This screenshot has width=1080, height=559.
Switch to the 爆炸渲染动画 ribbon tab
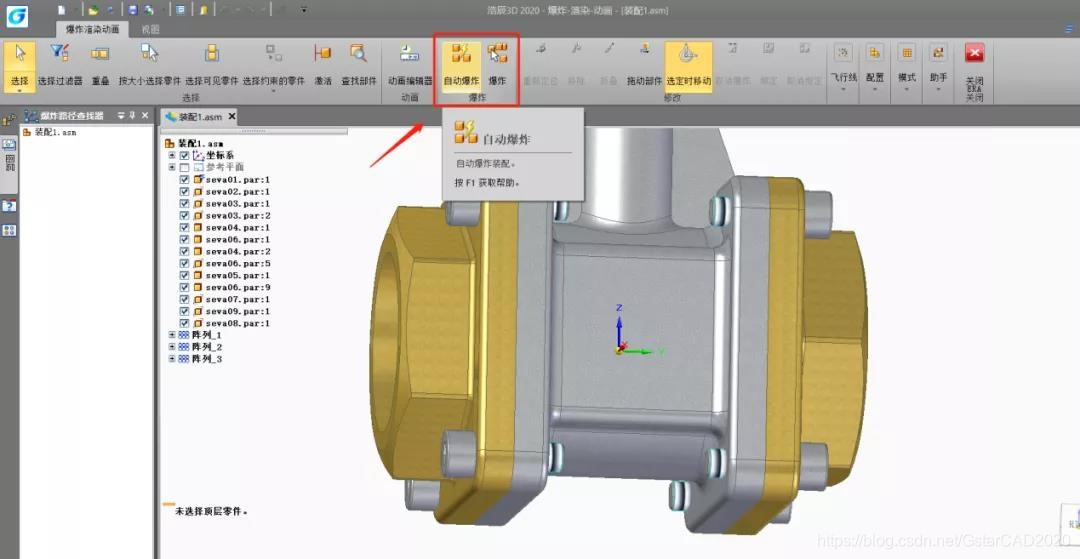point(92,30)
